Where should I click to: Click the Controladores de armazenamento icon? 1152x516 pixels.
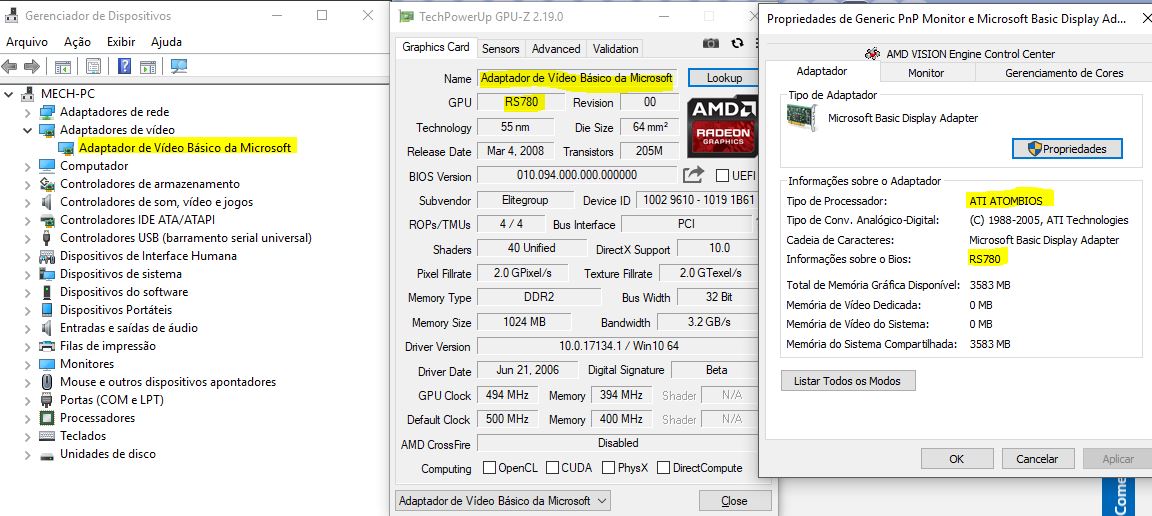click(47, 184)
